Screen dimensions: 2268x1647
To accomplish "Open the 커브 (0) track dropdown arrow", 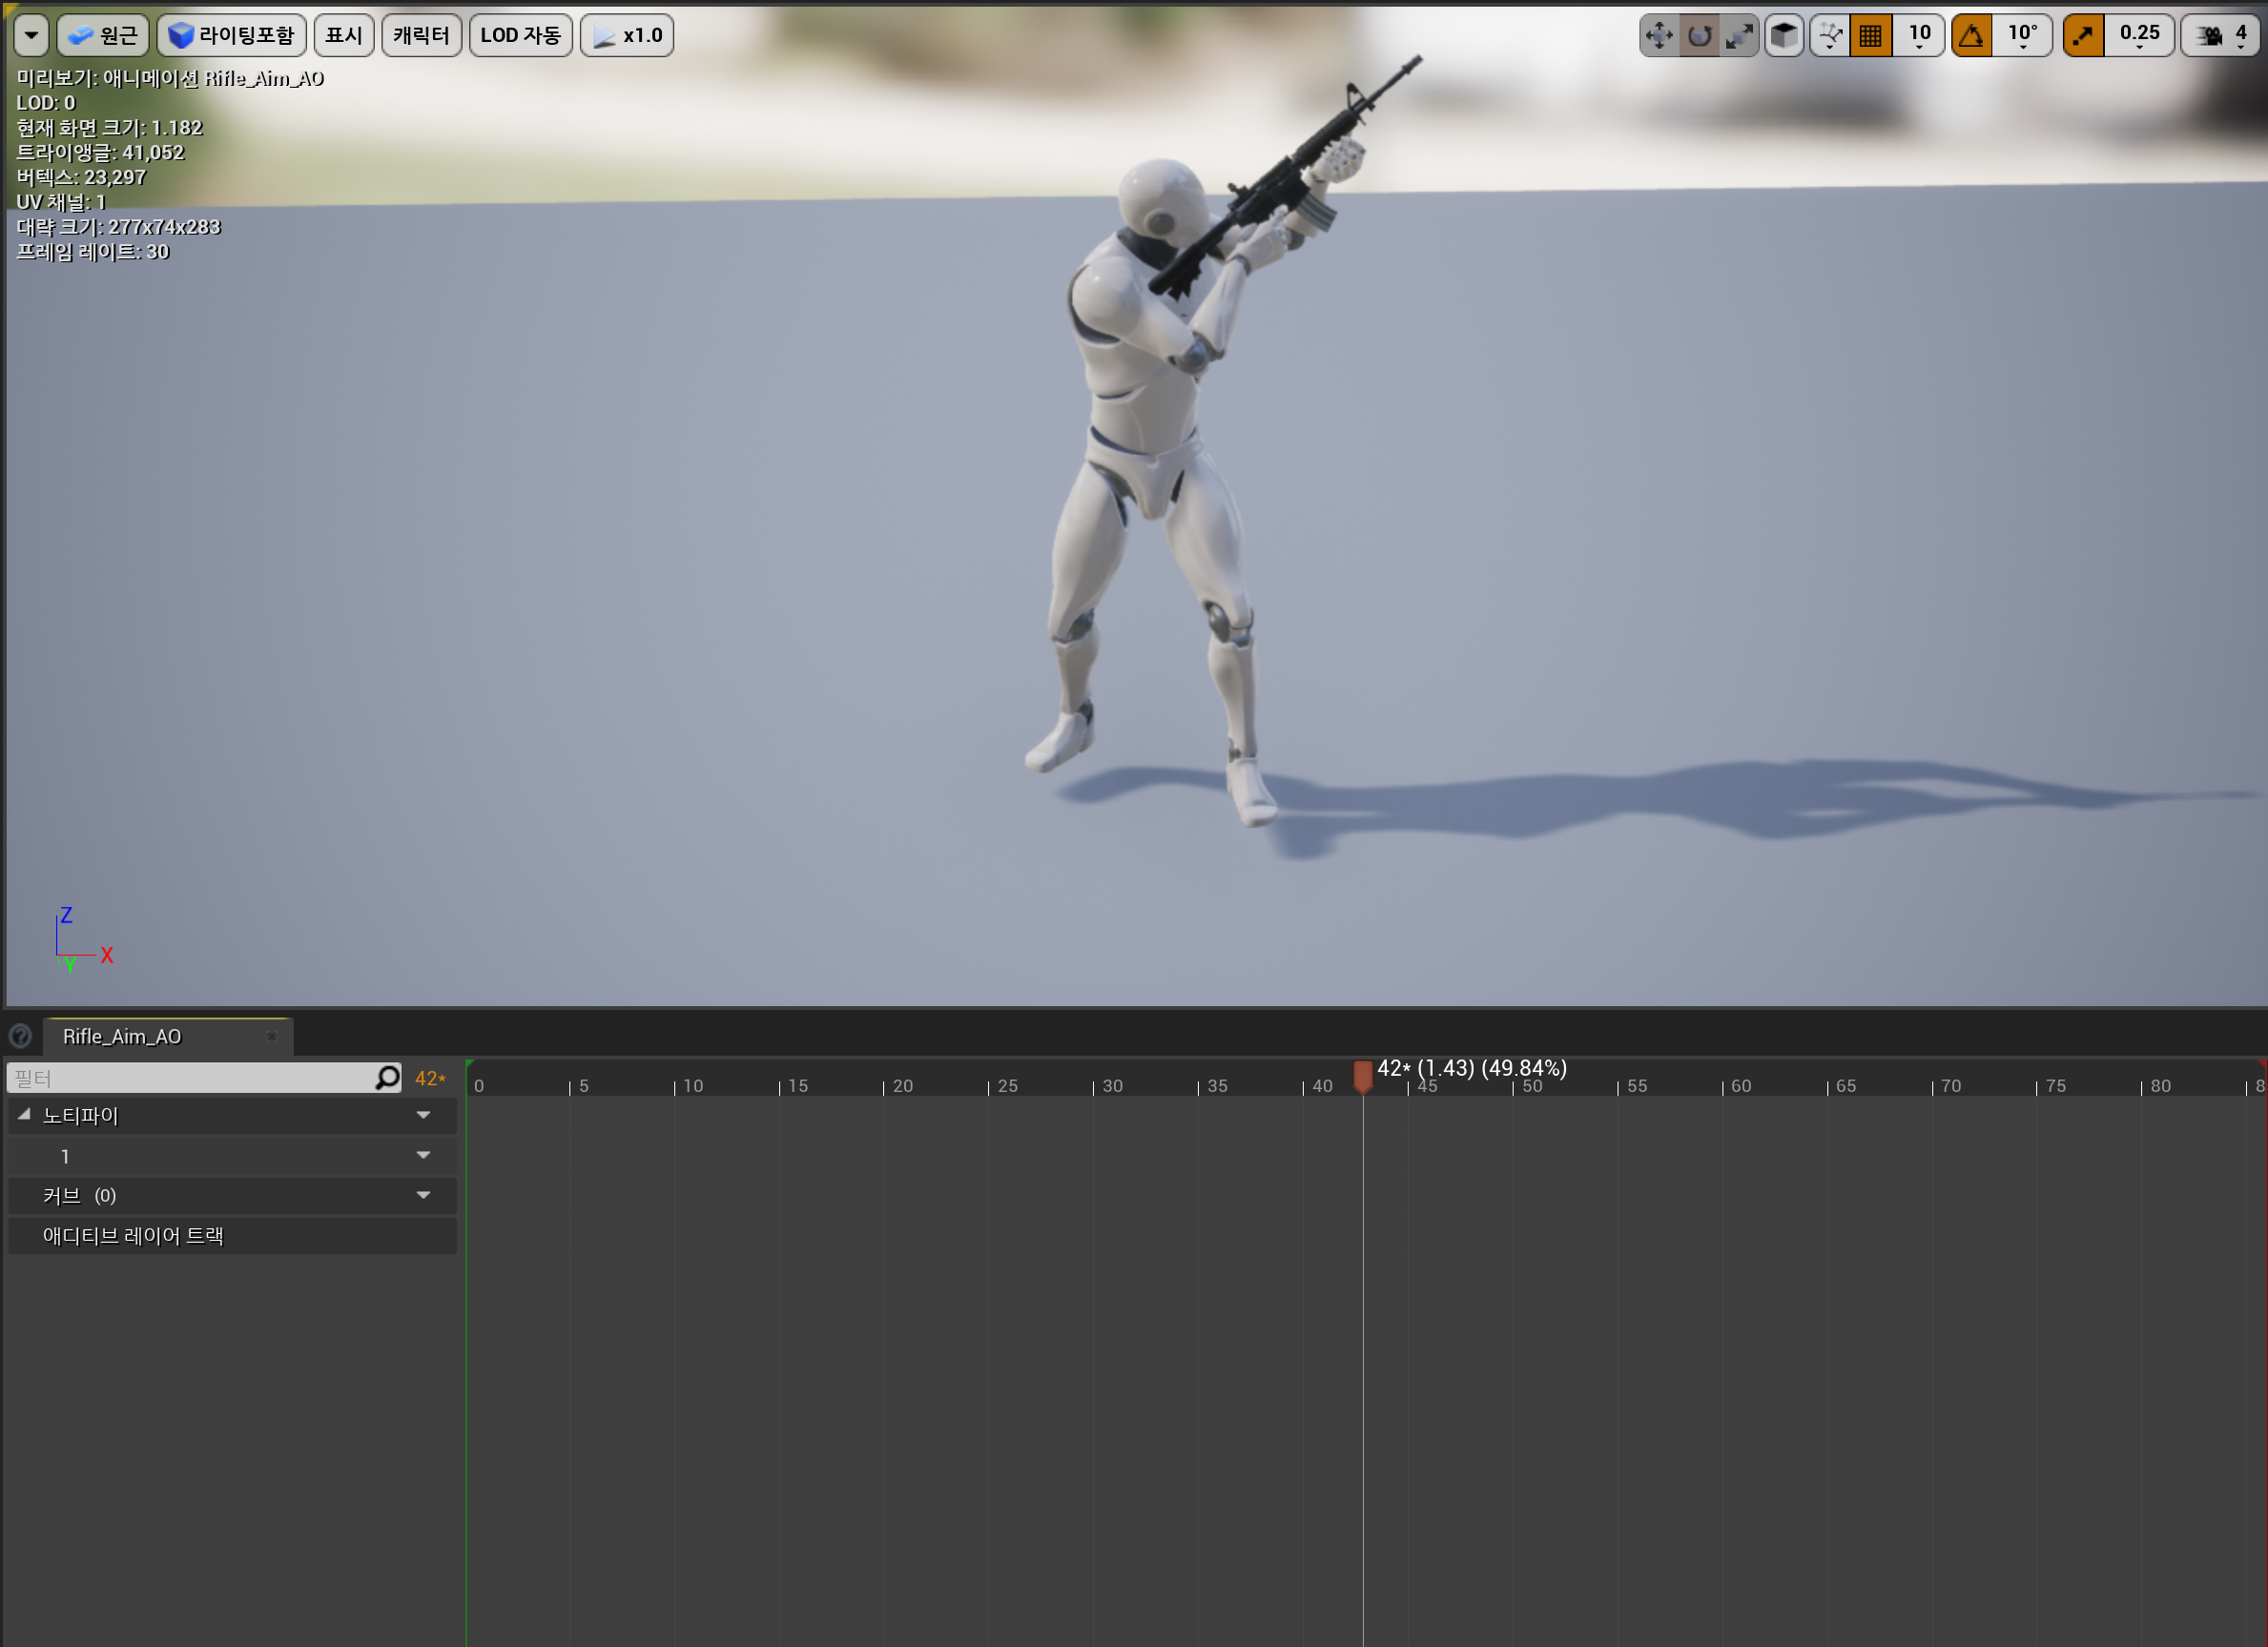I will (x=423, y=1195).
